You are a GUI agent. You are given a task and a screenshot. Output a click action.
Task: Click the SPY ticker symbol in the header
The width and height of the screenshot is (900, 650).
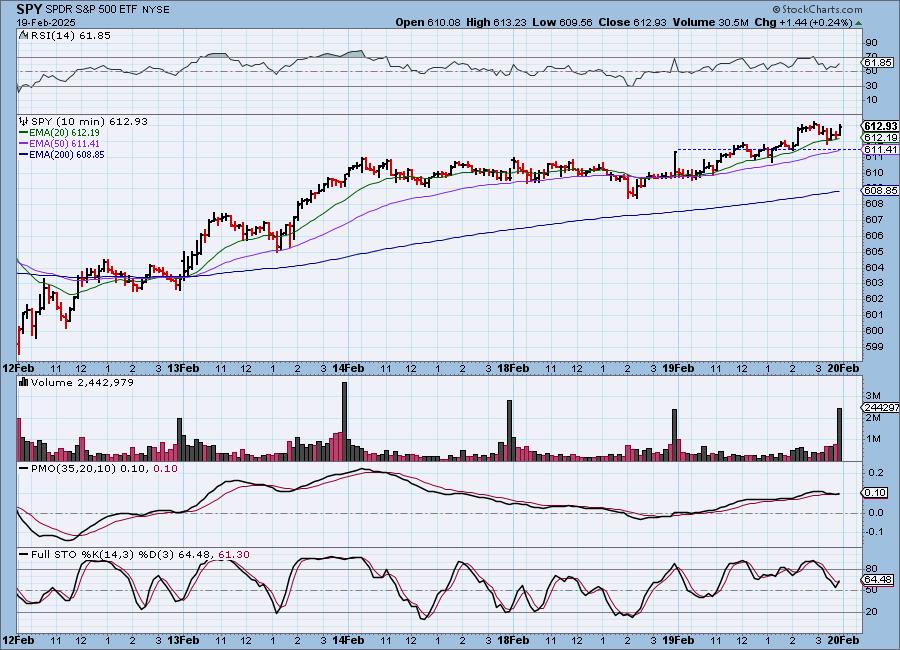click(x=29, y=9)
